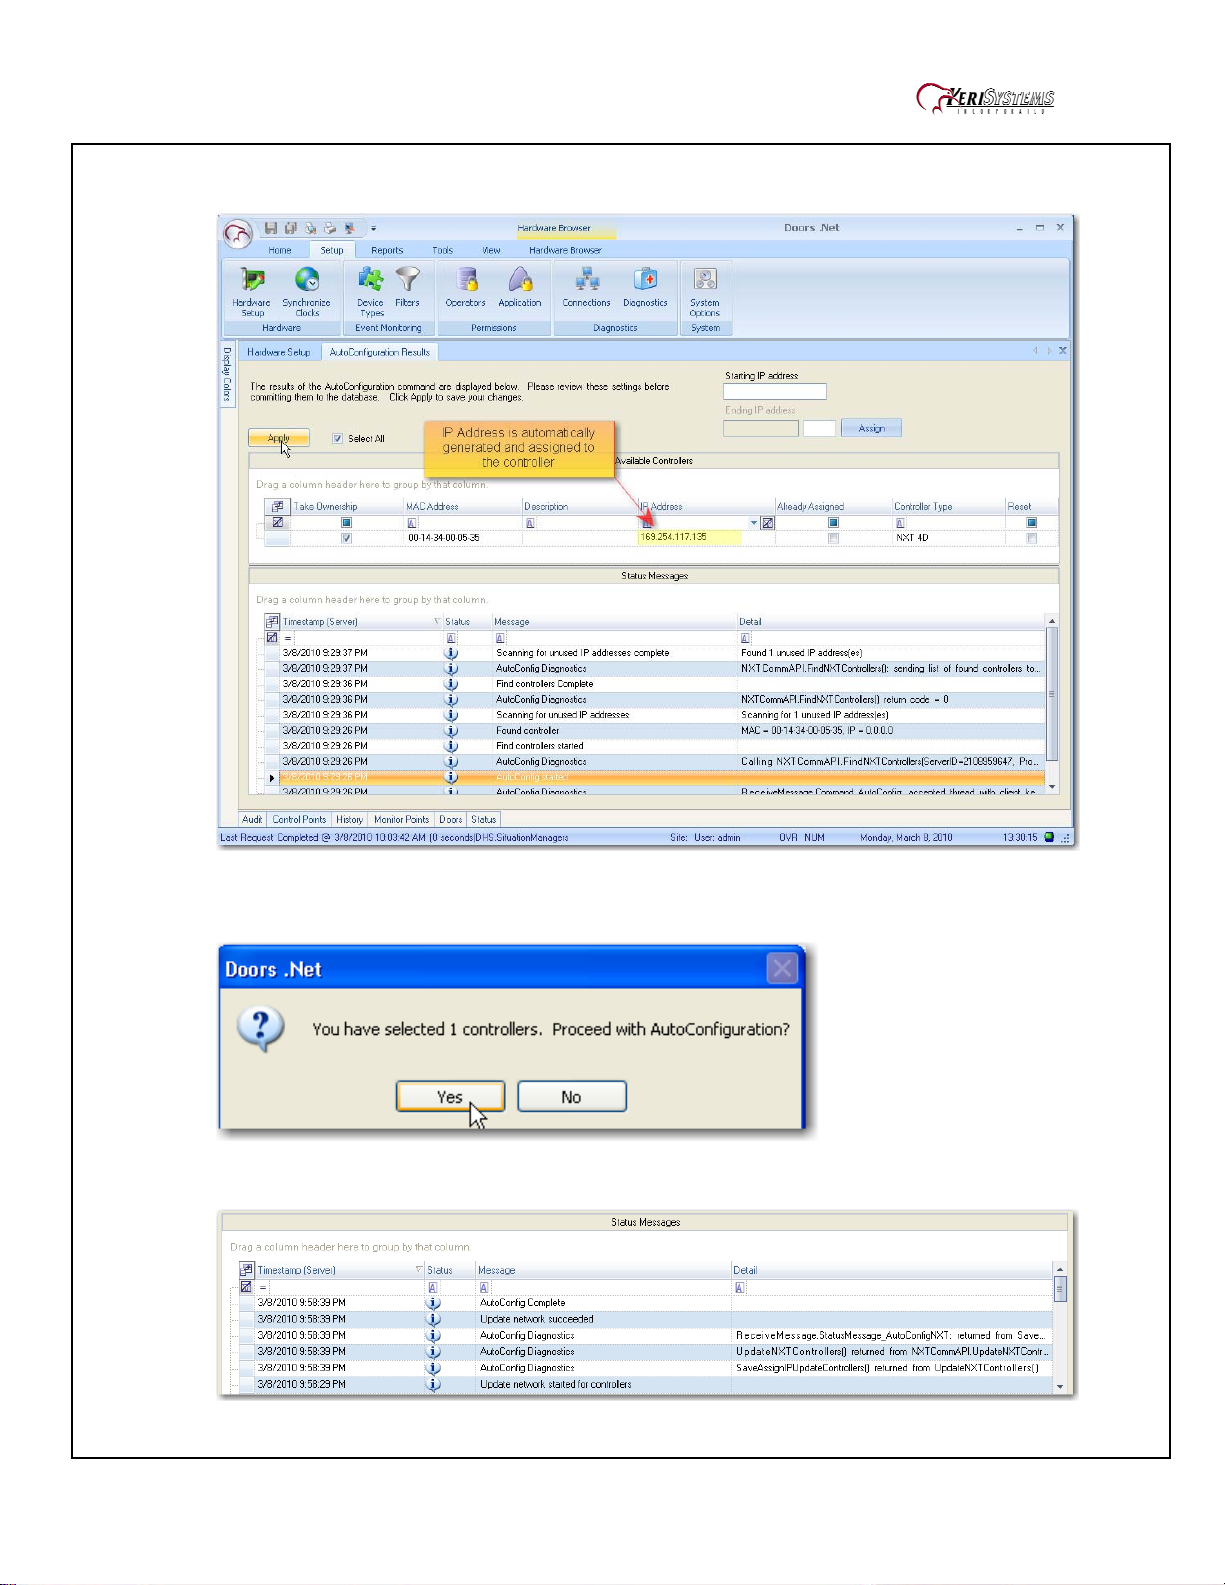Click the Starting IP address field
Viewport: 1225px width, 1585px height.
click(x=775, y=392)
